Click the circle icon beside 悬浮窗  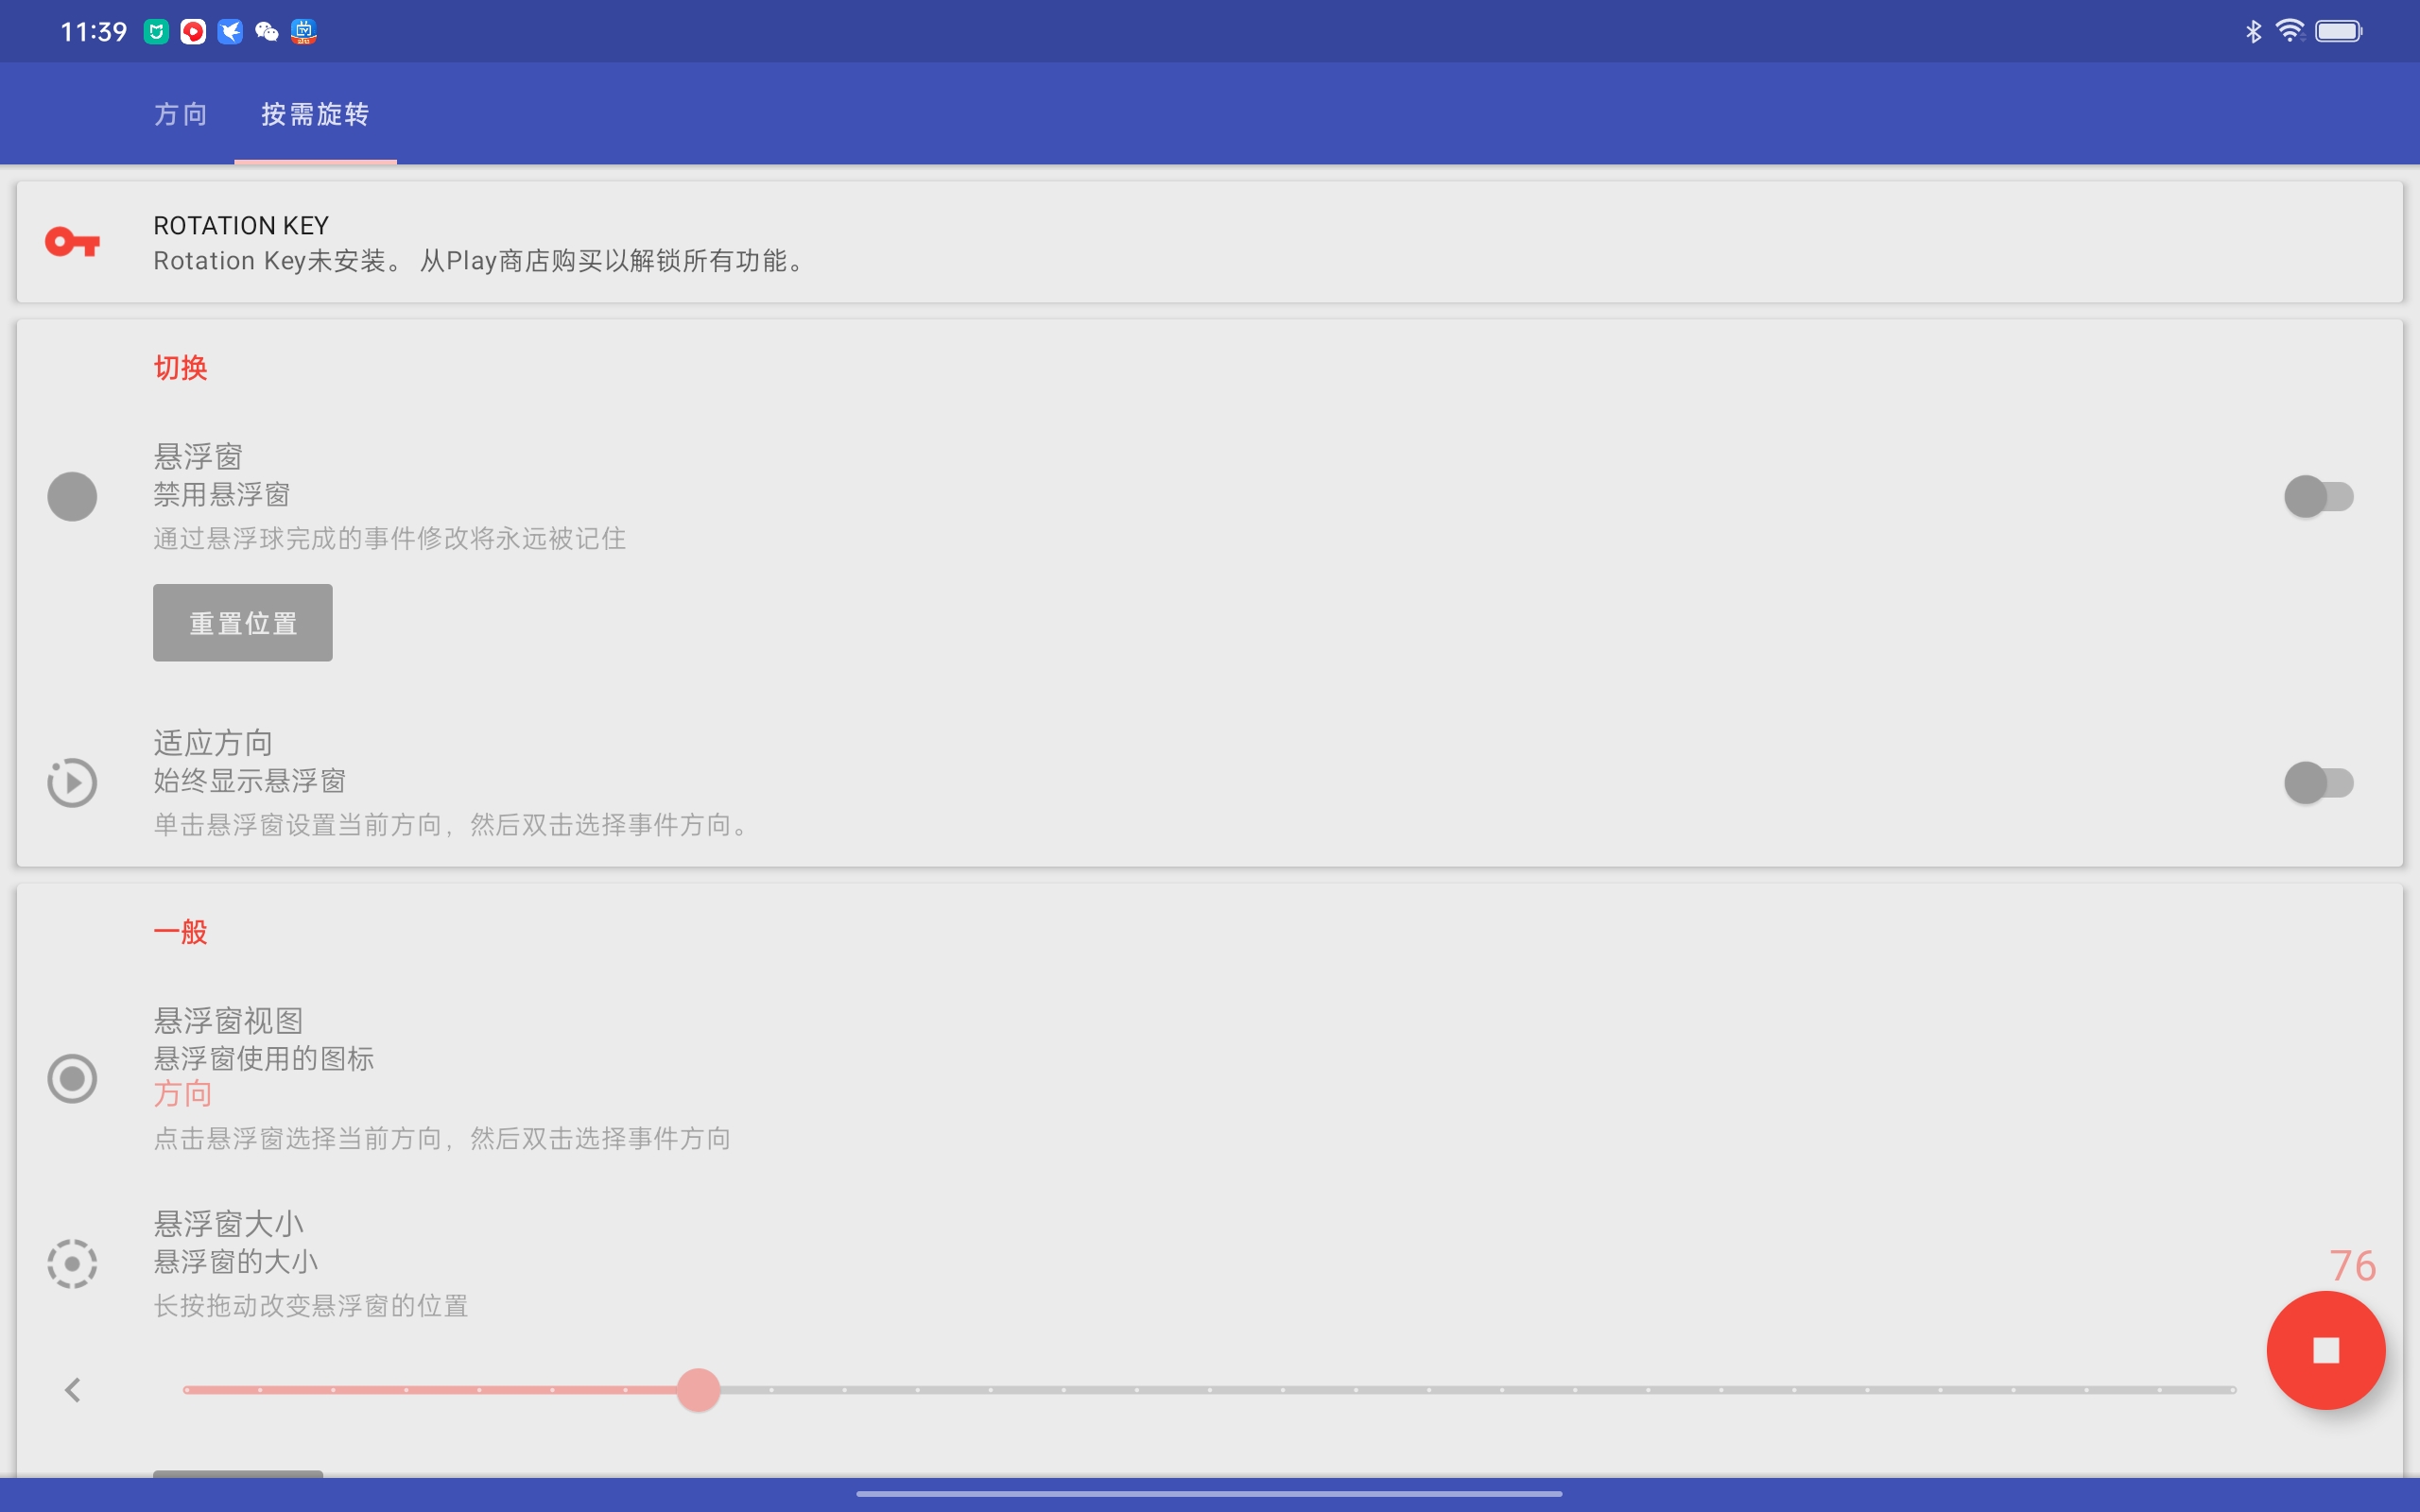tap(71, 496)
